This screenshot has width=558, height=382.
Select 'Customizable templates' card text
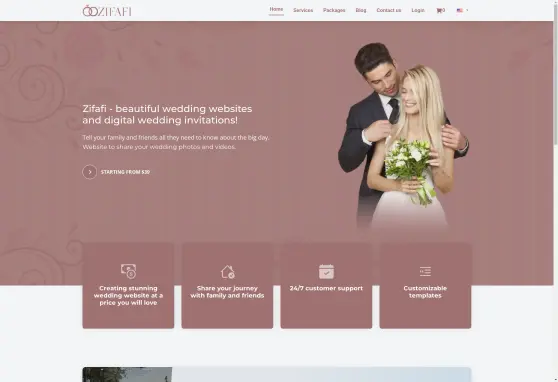[x=425, y=292]
